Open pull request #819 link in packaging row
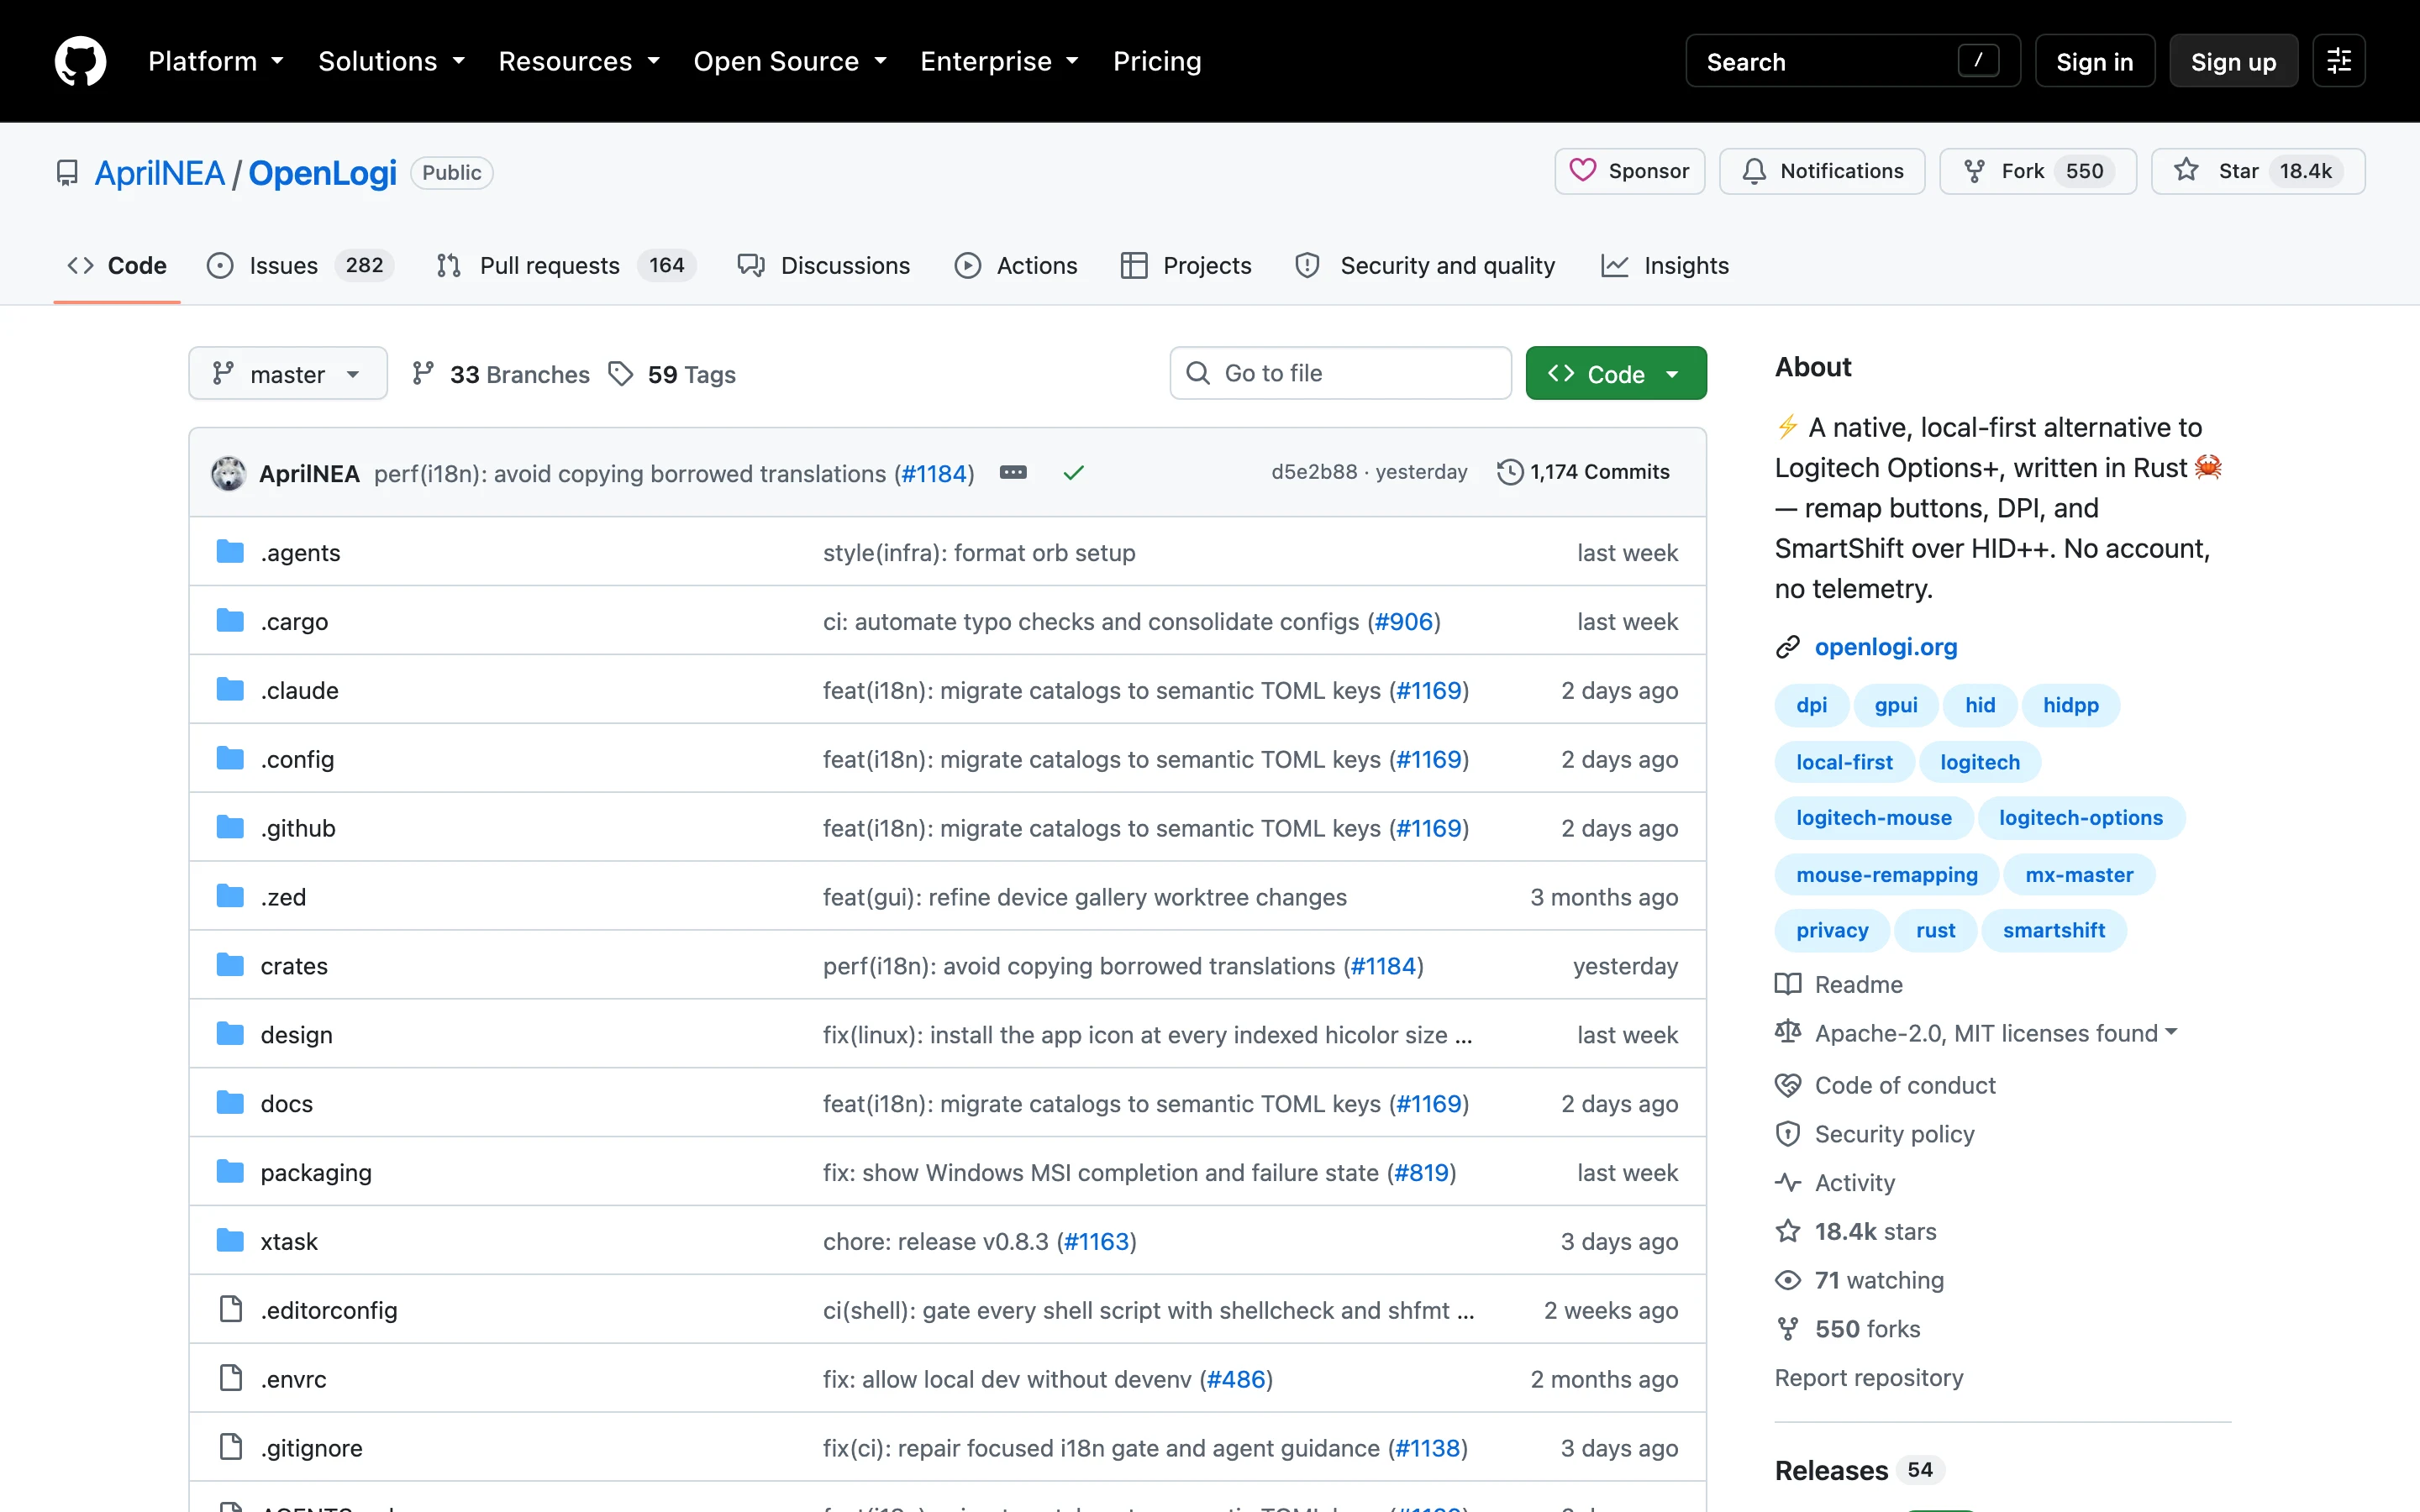Viewport: 2420px width, 1512px height. 1421,1172
